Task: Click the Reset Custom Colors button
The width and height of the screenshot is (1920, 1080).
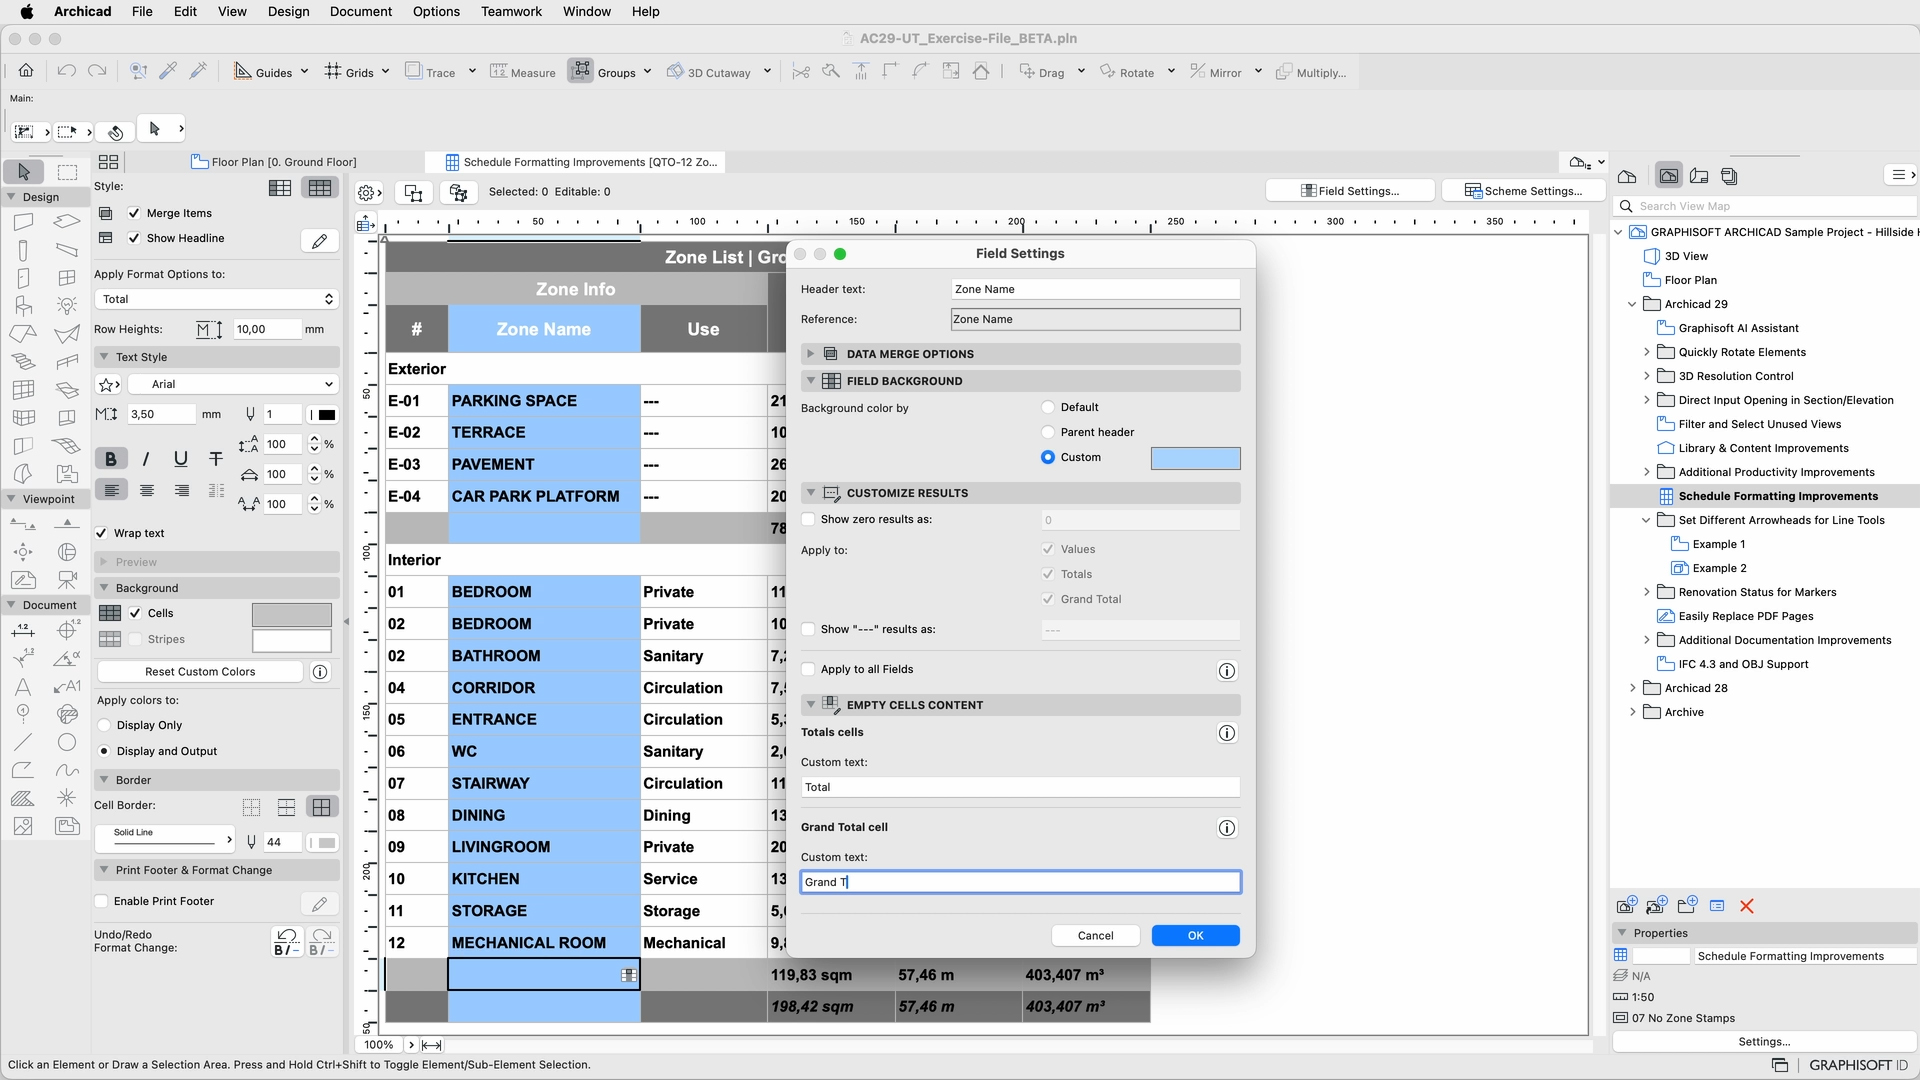Action: pos(200,672)
